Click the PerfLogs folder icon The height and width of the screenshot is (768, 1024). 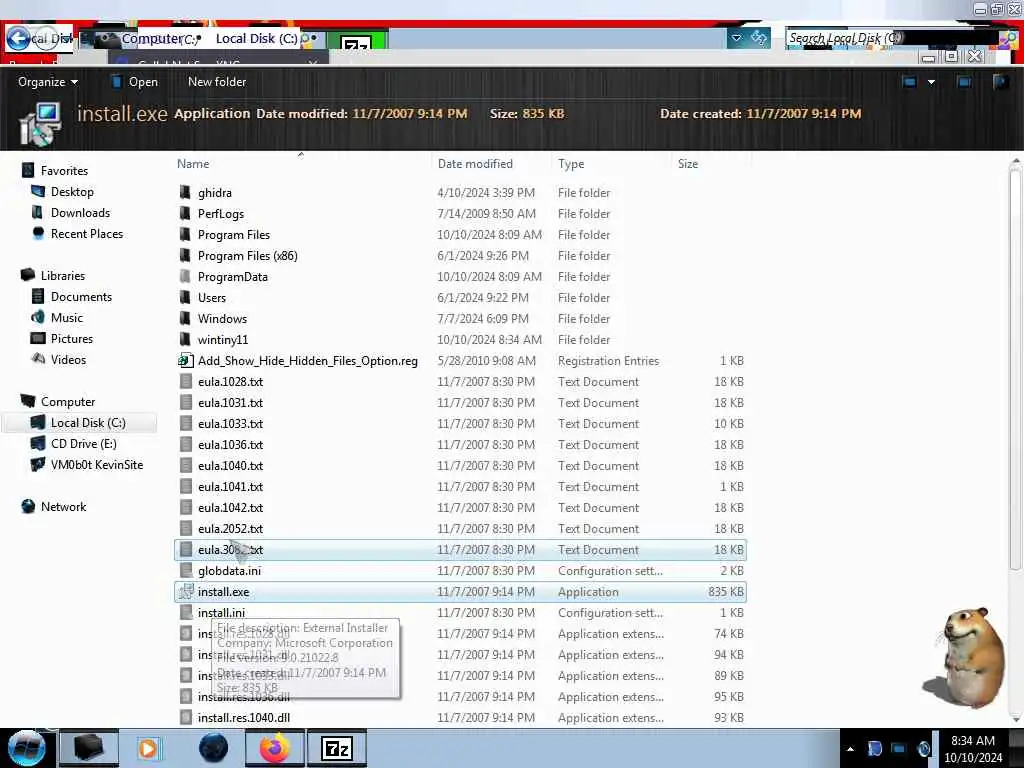pos(185,214)
